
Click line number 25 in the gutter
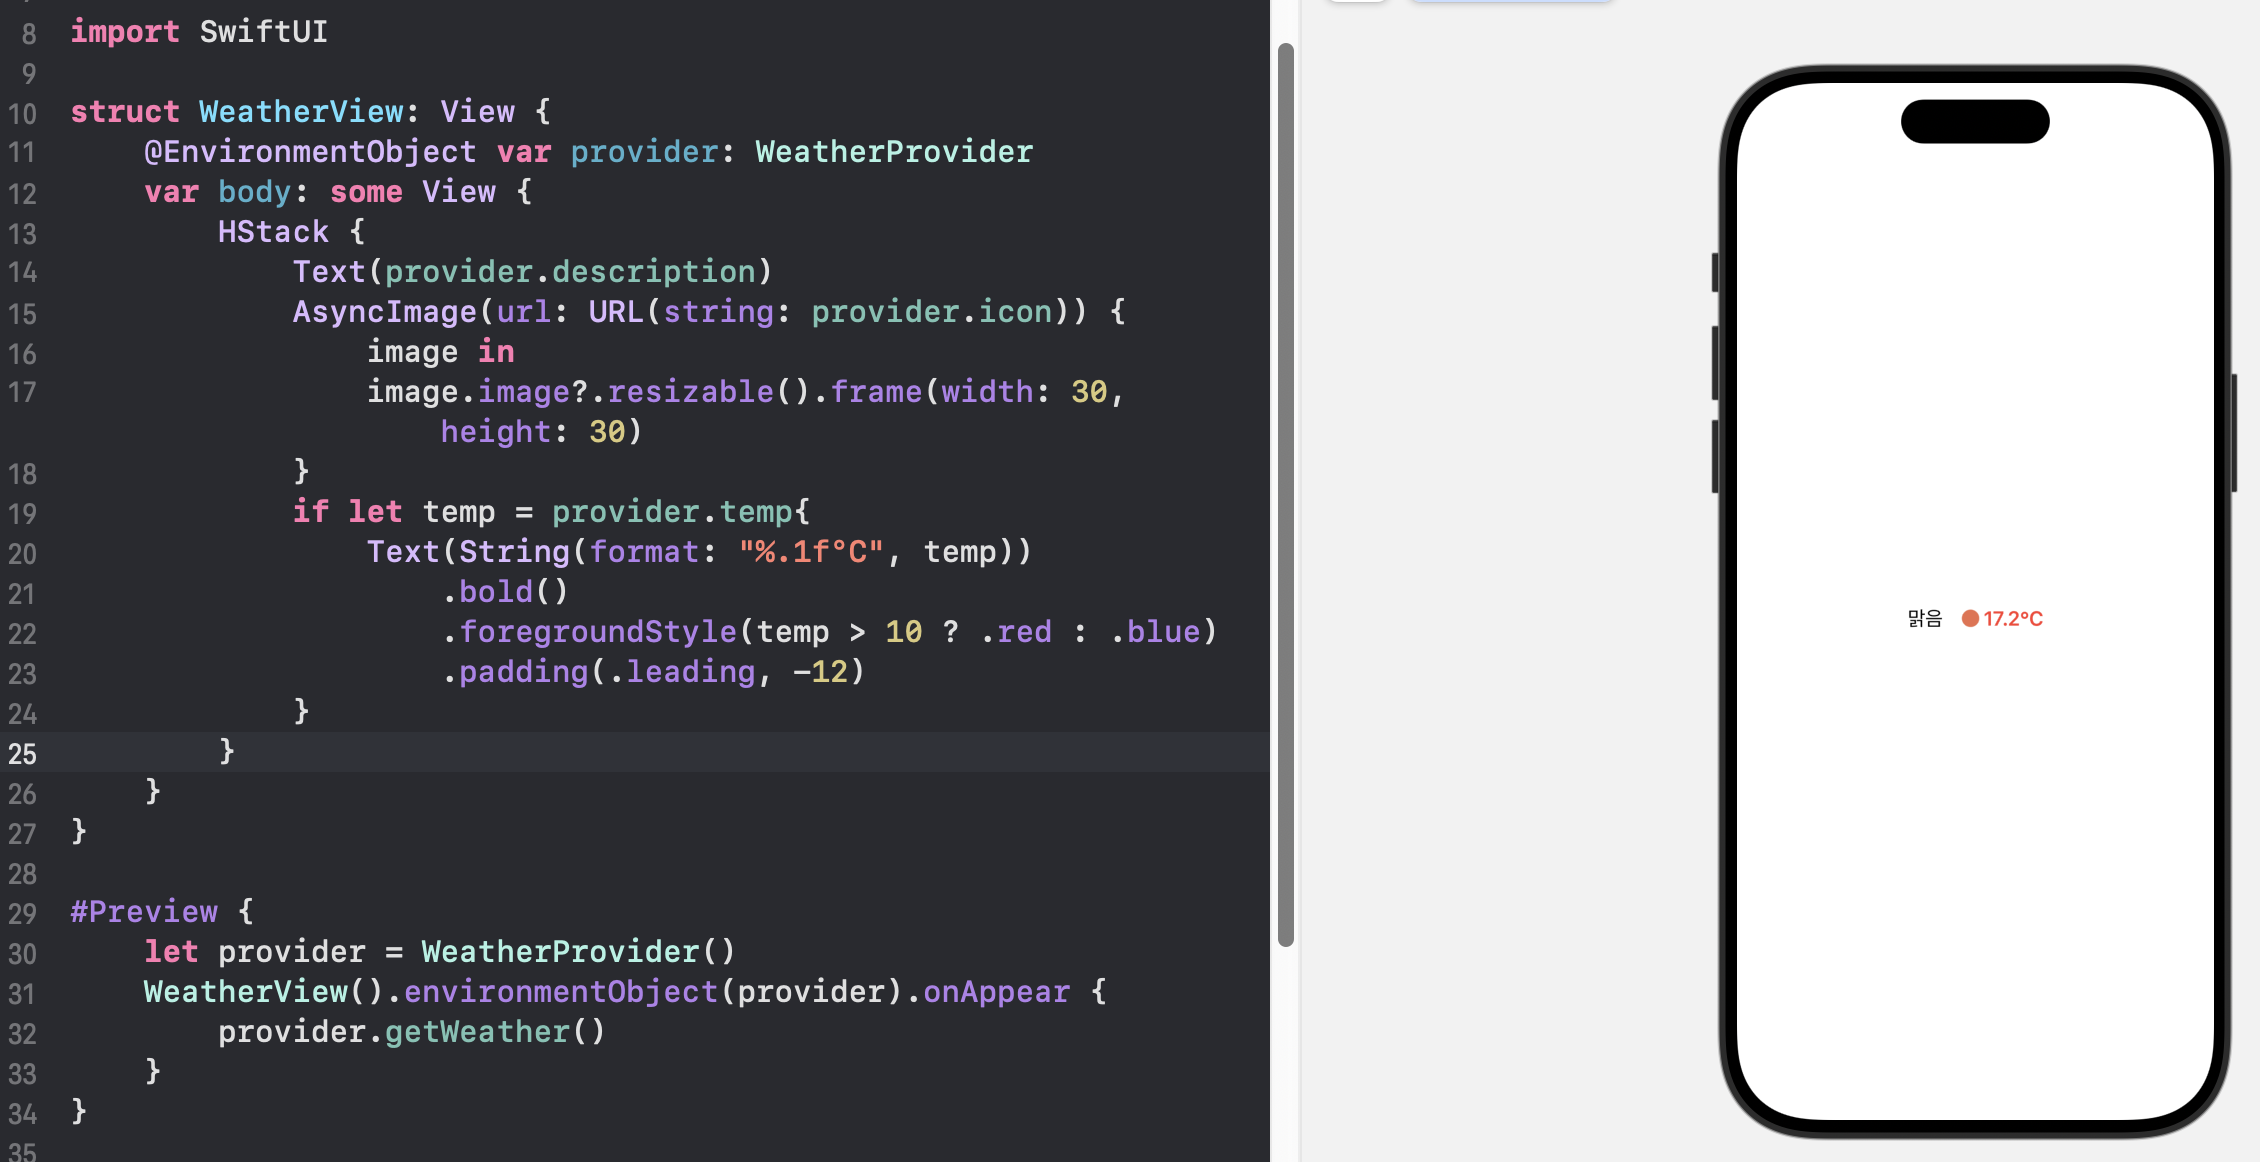[x=22, y=754]
